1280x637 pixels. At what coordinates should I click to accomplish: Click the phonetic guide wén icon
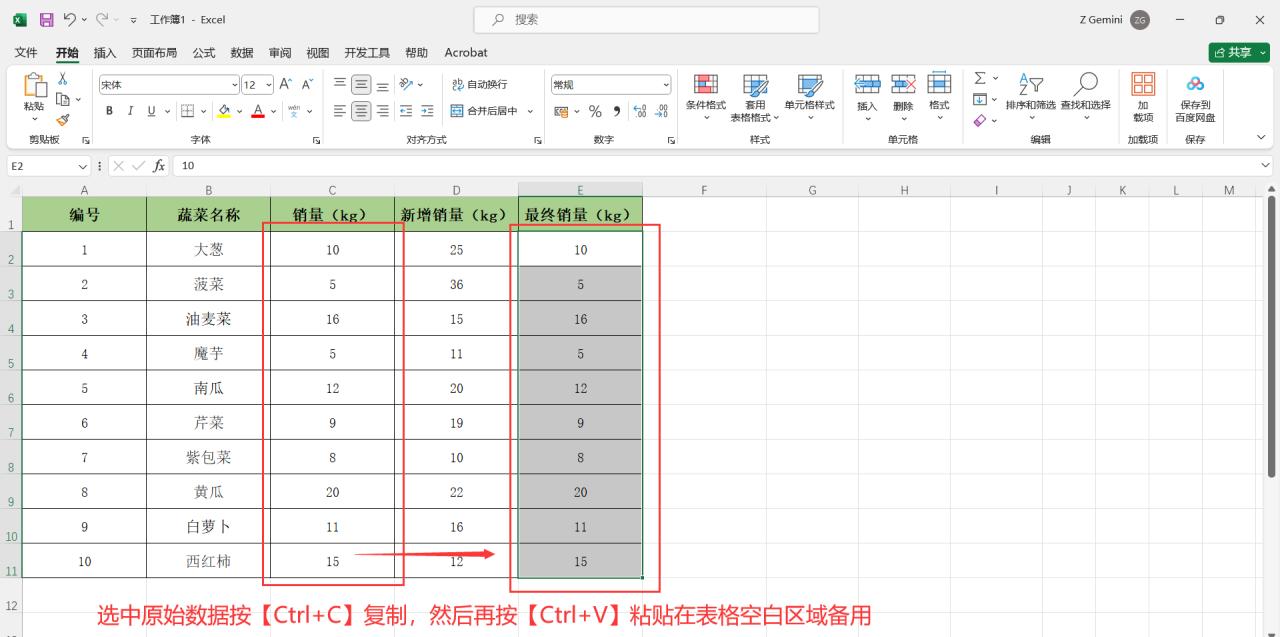point(294,111)
